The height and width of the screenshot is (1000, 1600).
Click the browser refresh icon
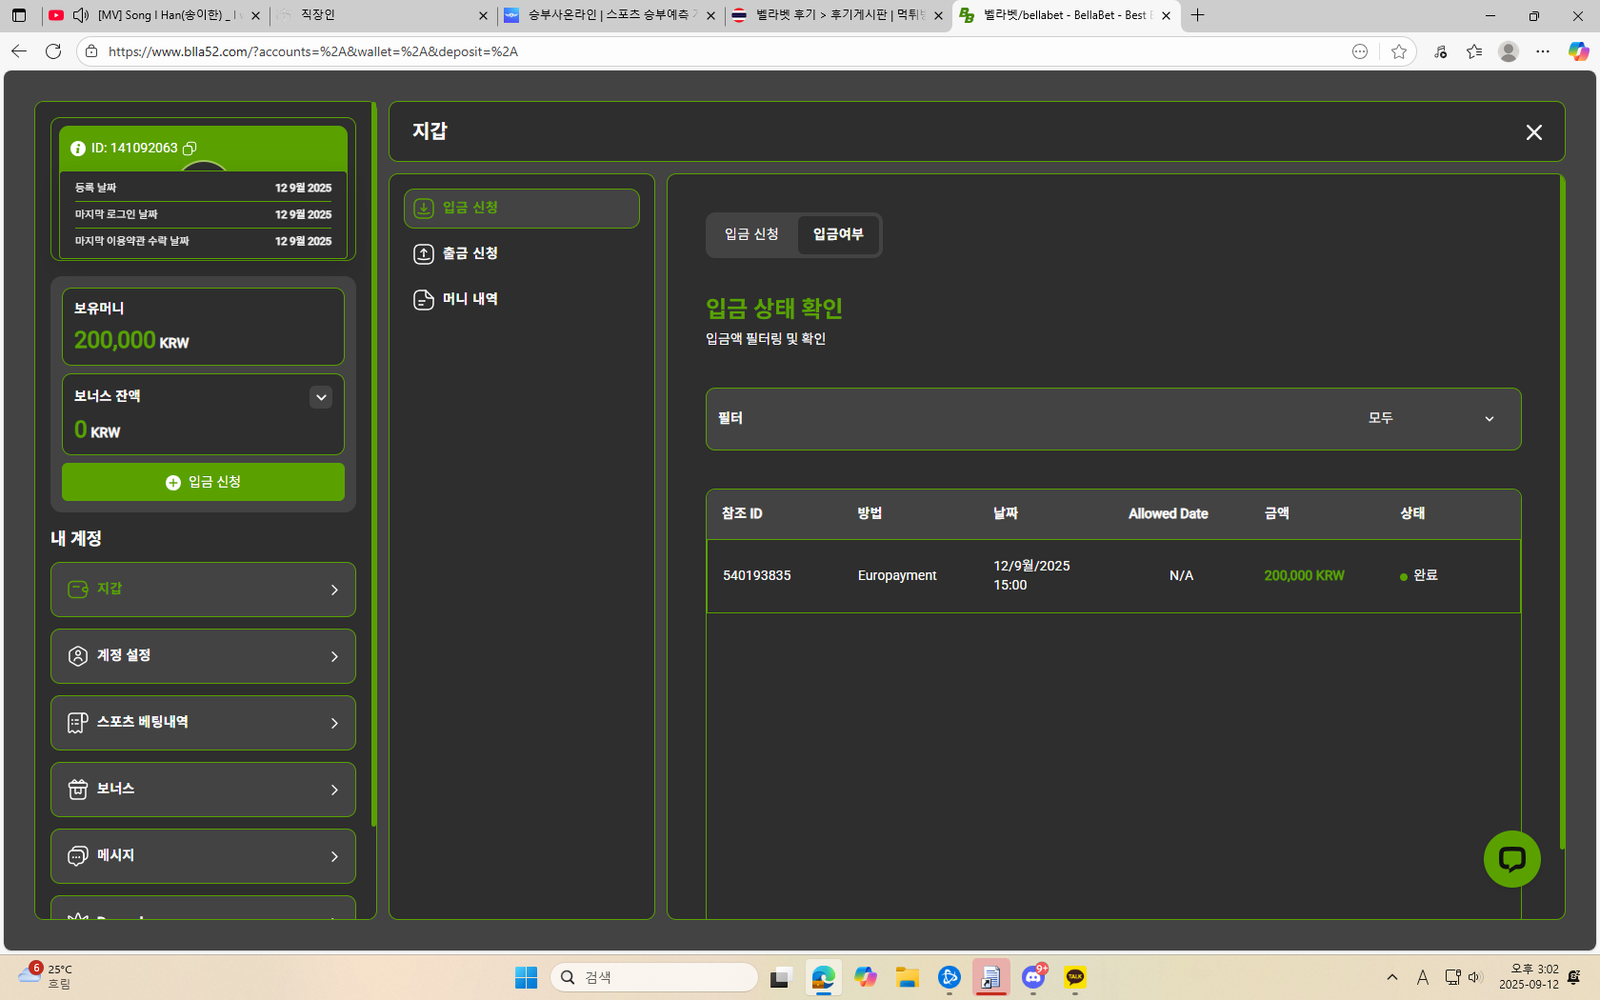[54, 52]
